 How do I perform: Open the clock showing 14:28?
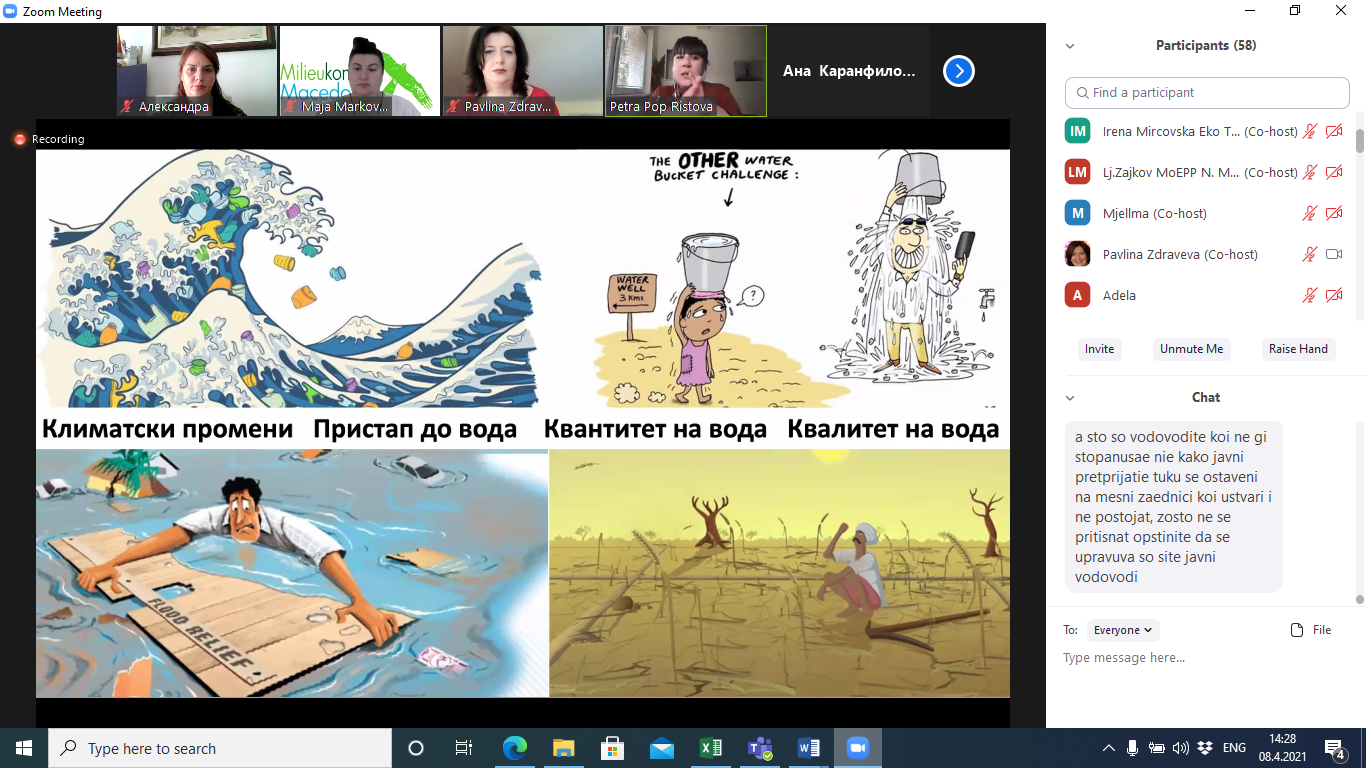coord(1284,748)
